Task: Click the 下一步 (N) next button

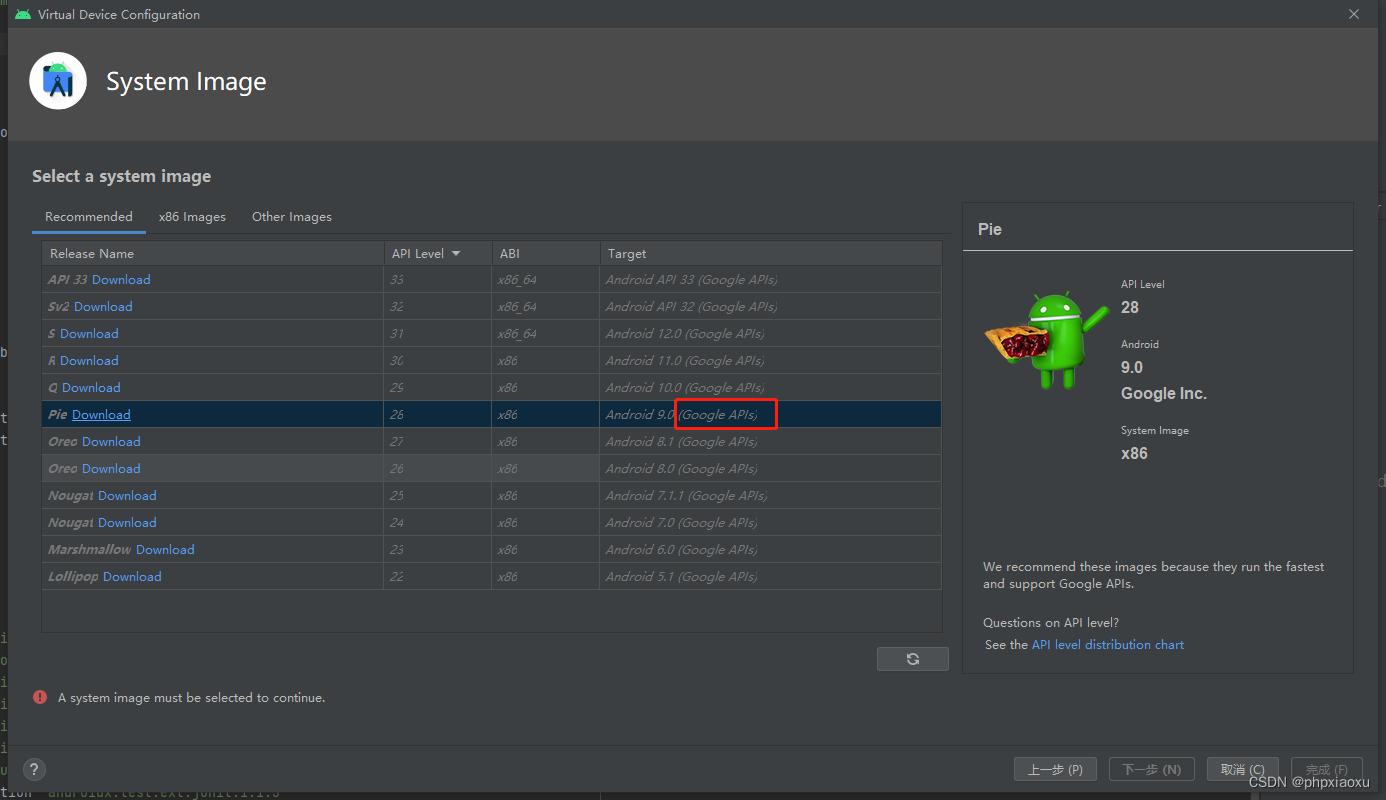Action: pos(1151,769)
